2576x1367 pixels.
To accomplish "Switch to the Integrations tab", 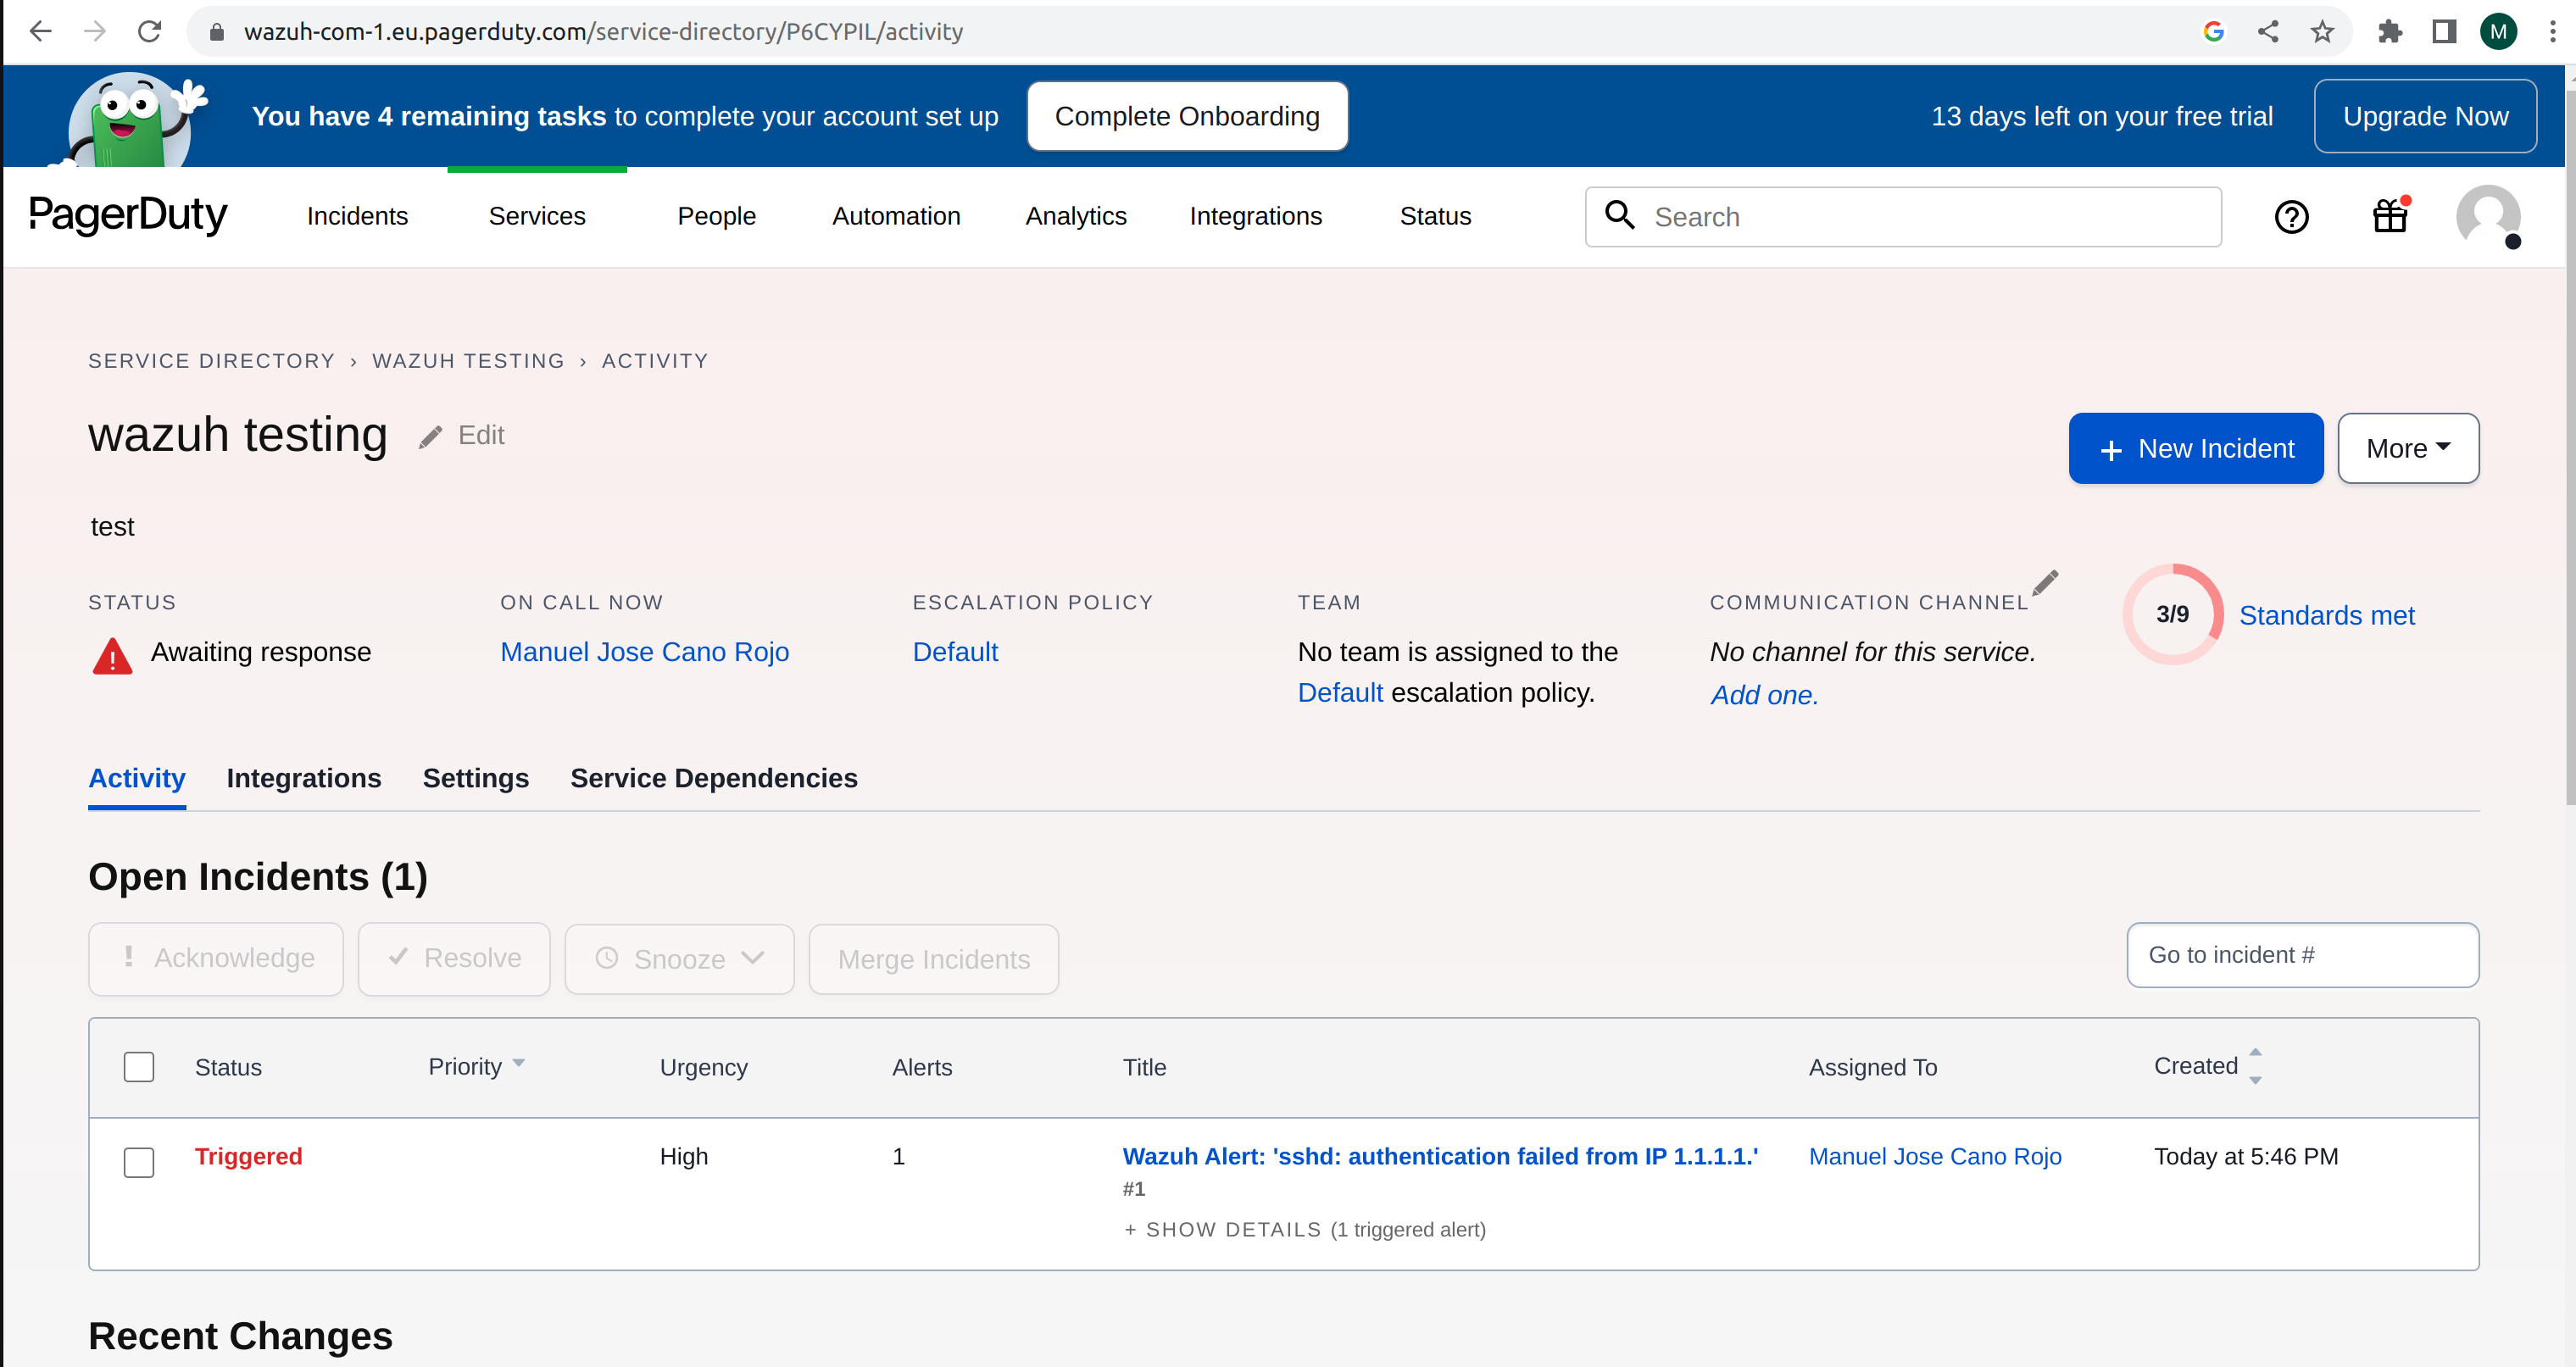I will click(x=303, y=778).
